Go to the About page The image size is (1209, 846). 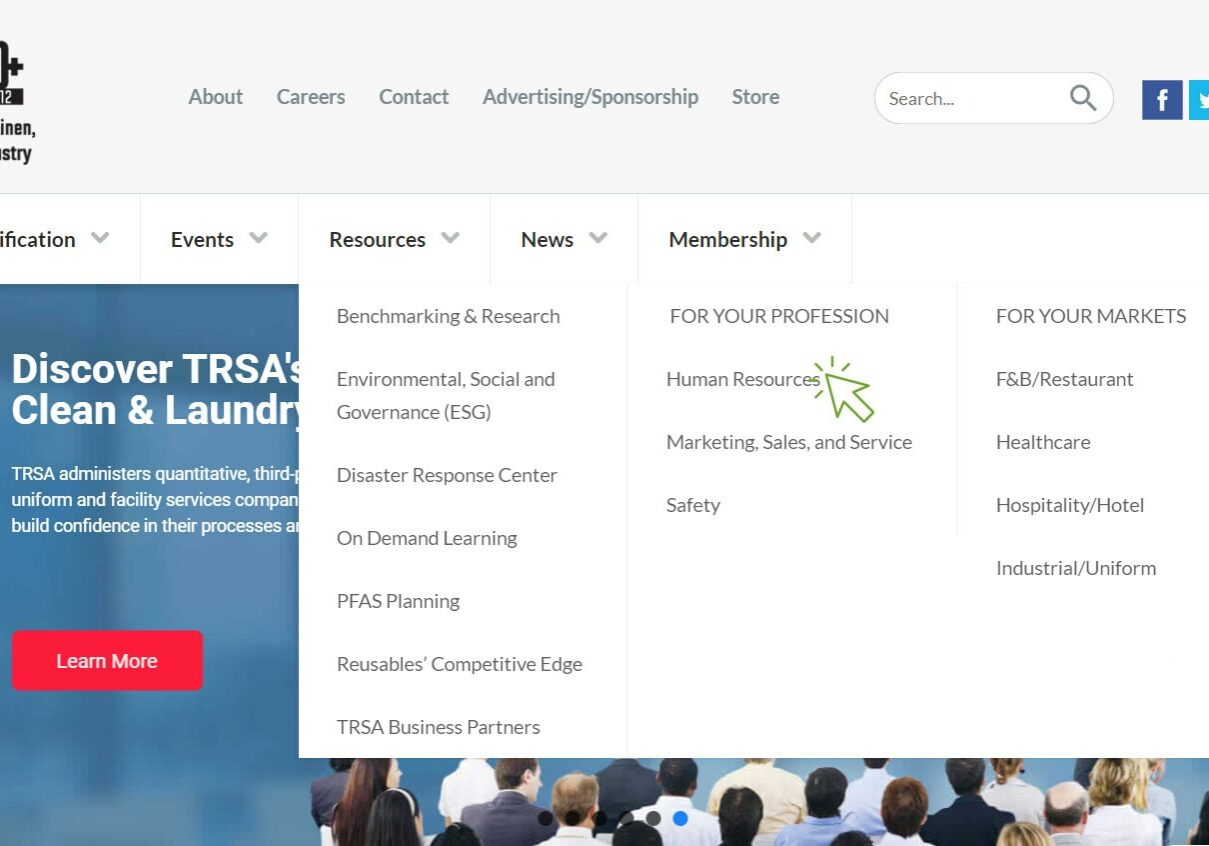point(216,97)
